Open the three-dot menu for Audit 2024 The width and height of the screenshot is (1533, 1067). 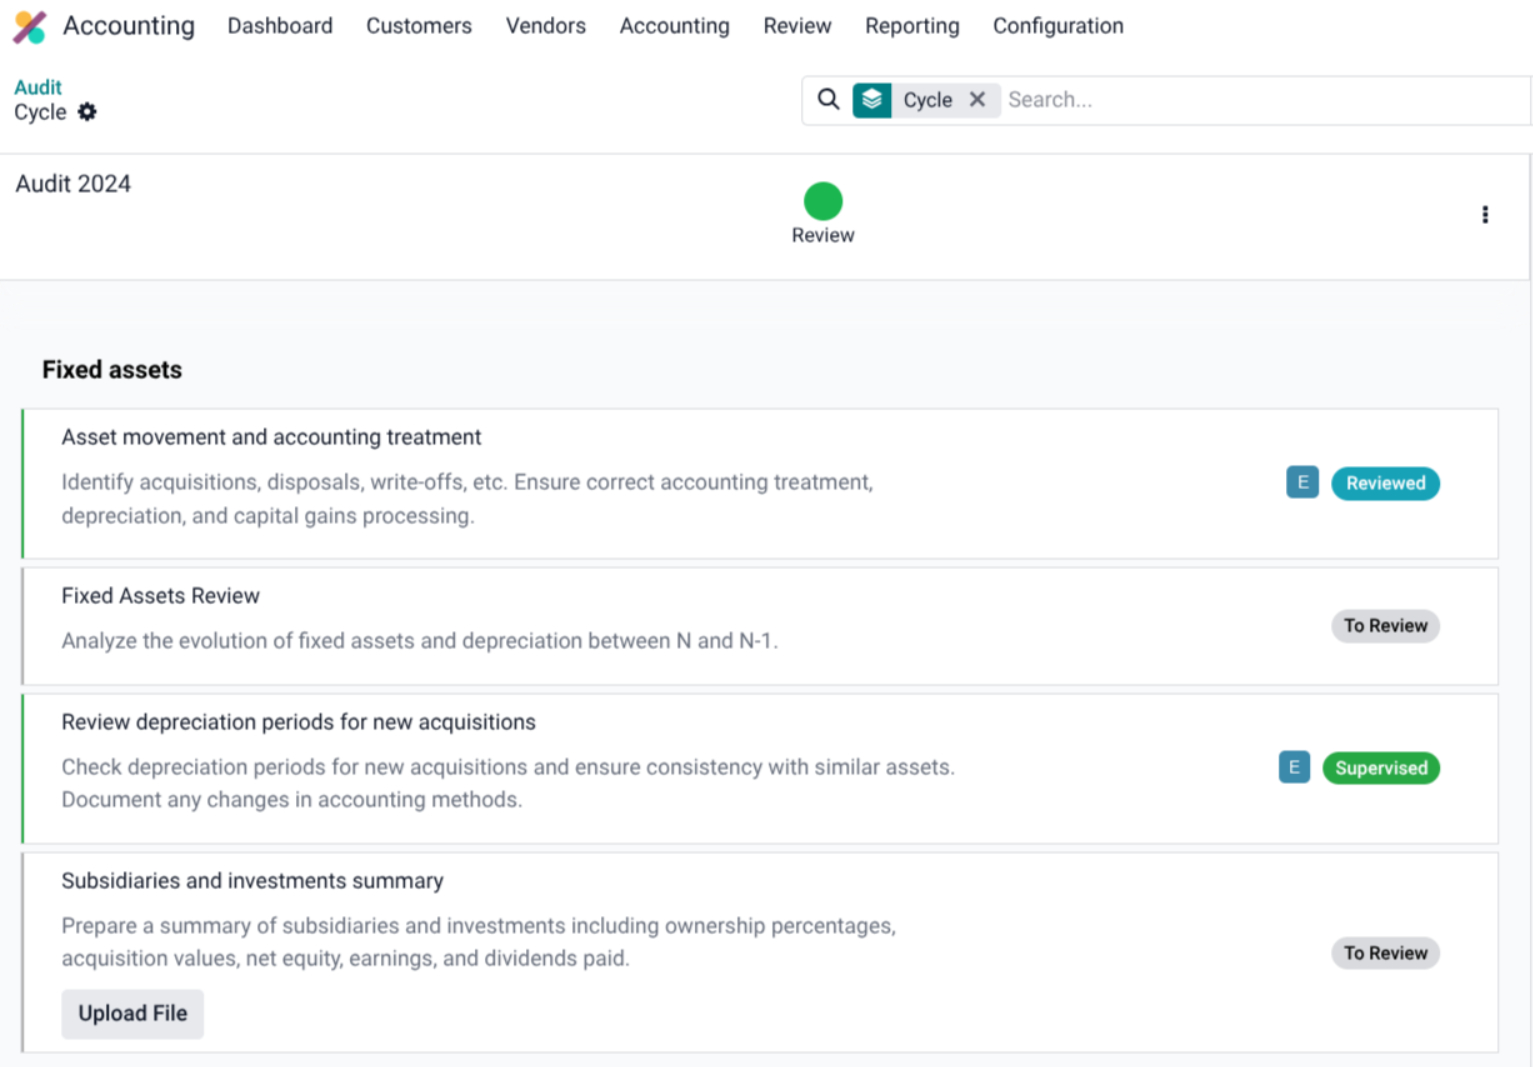[x=1486, y=214]
